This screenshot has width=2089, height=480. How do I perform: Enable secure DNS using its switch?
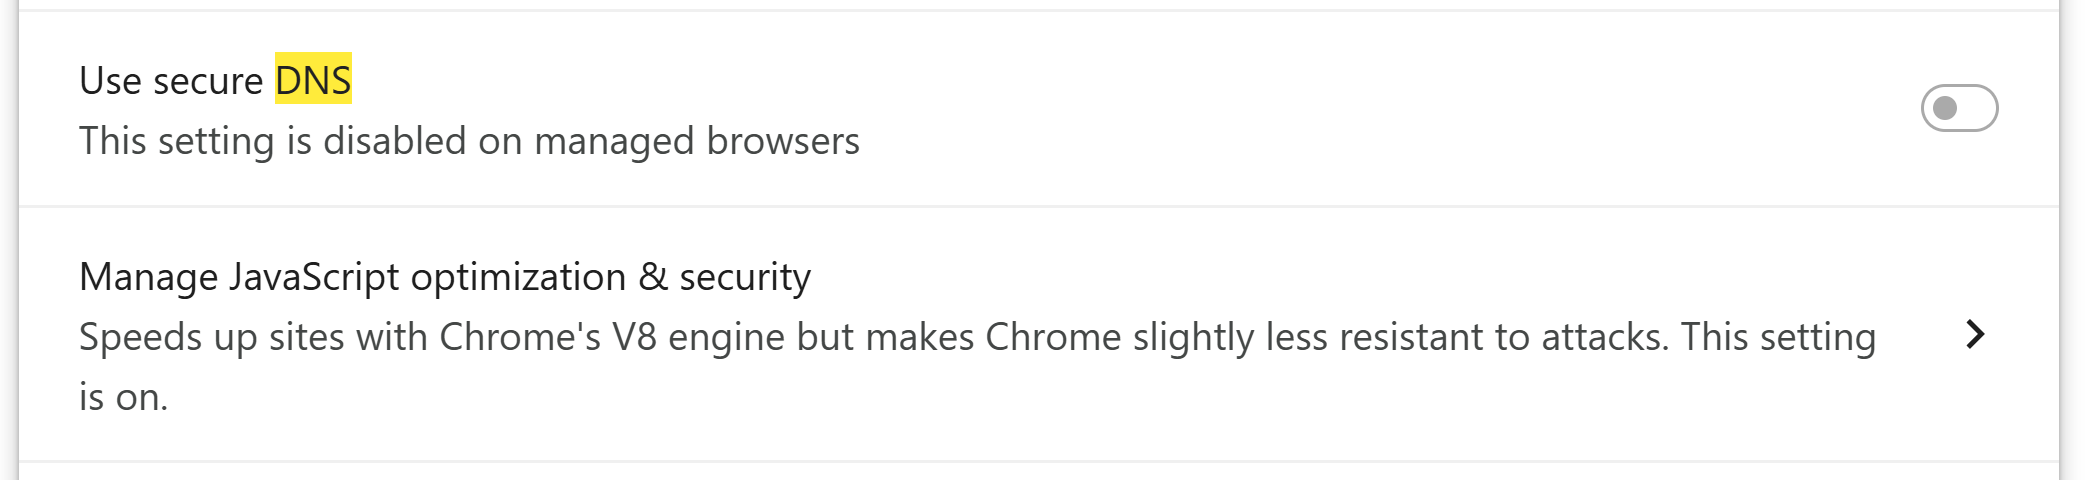(x=1958, y=108)
